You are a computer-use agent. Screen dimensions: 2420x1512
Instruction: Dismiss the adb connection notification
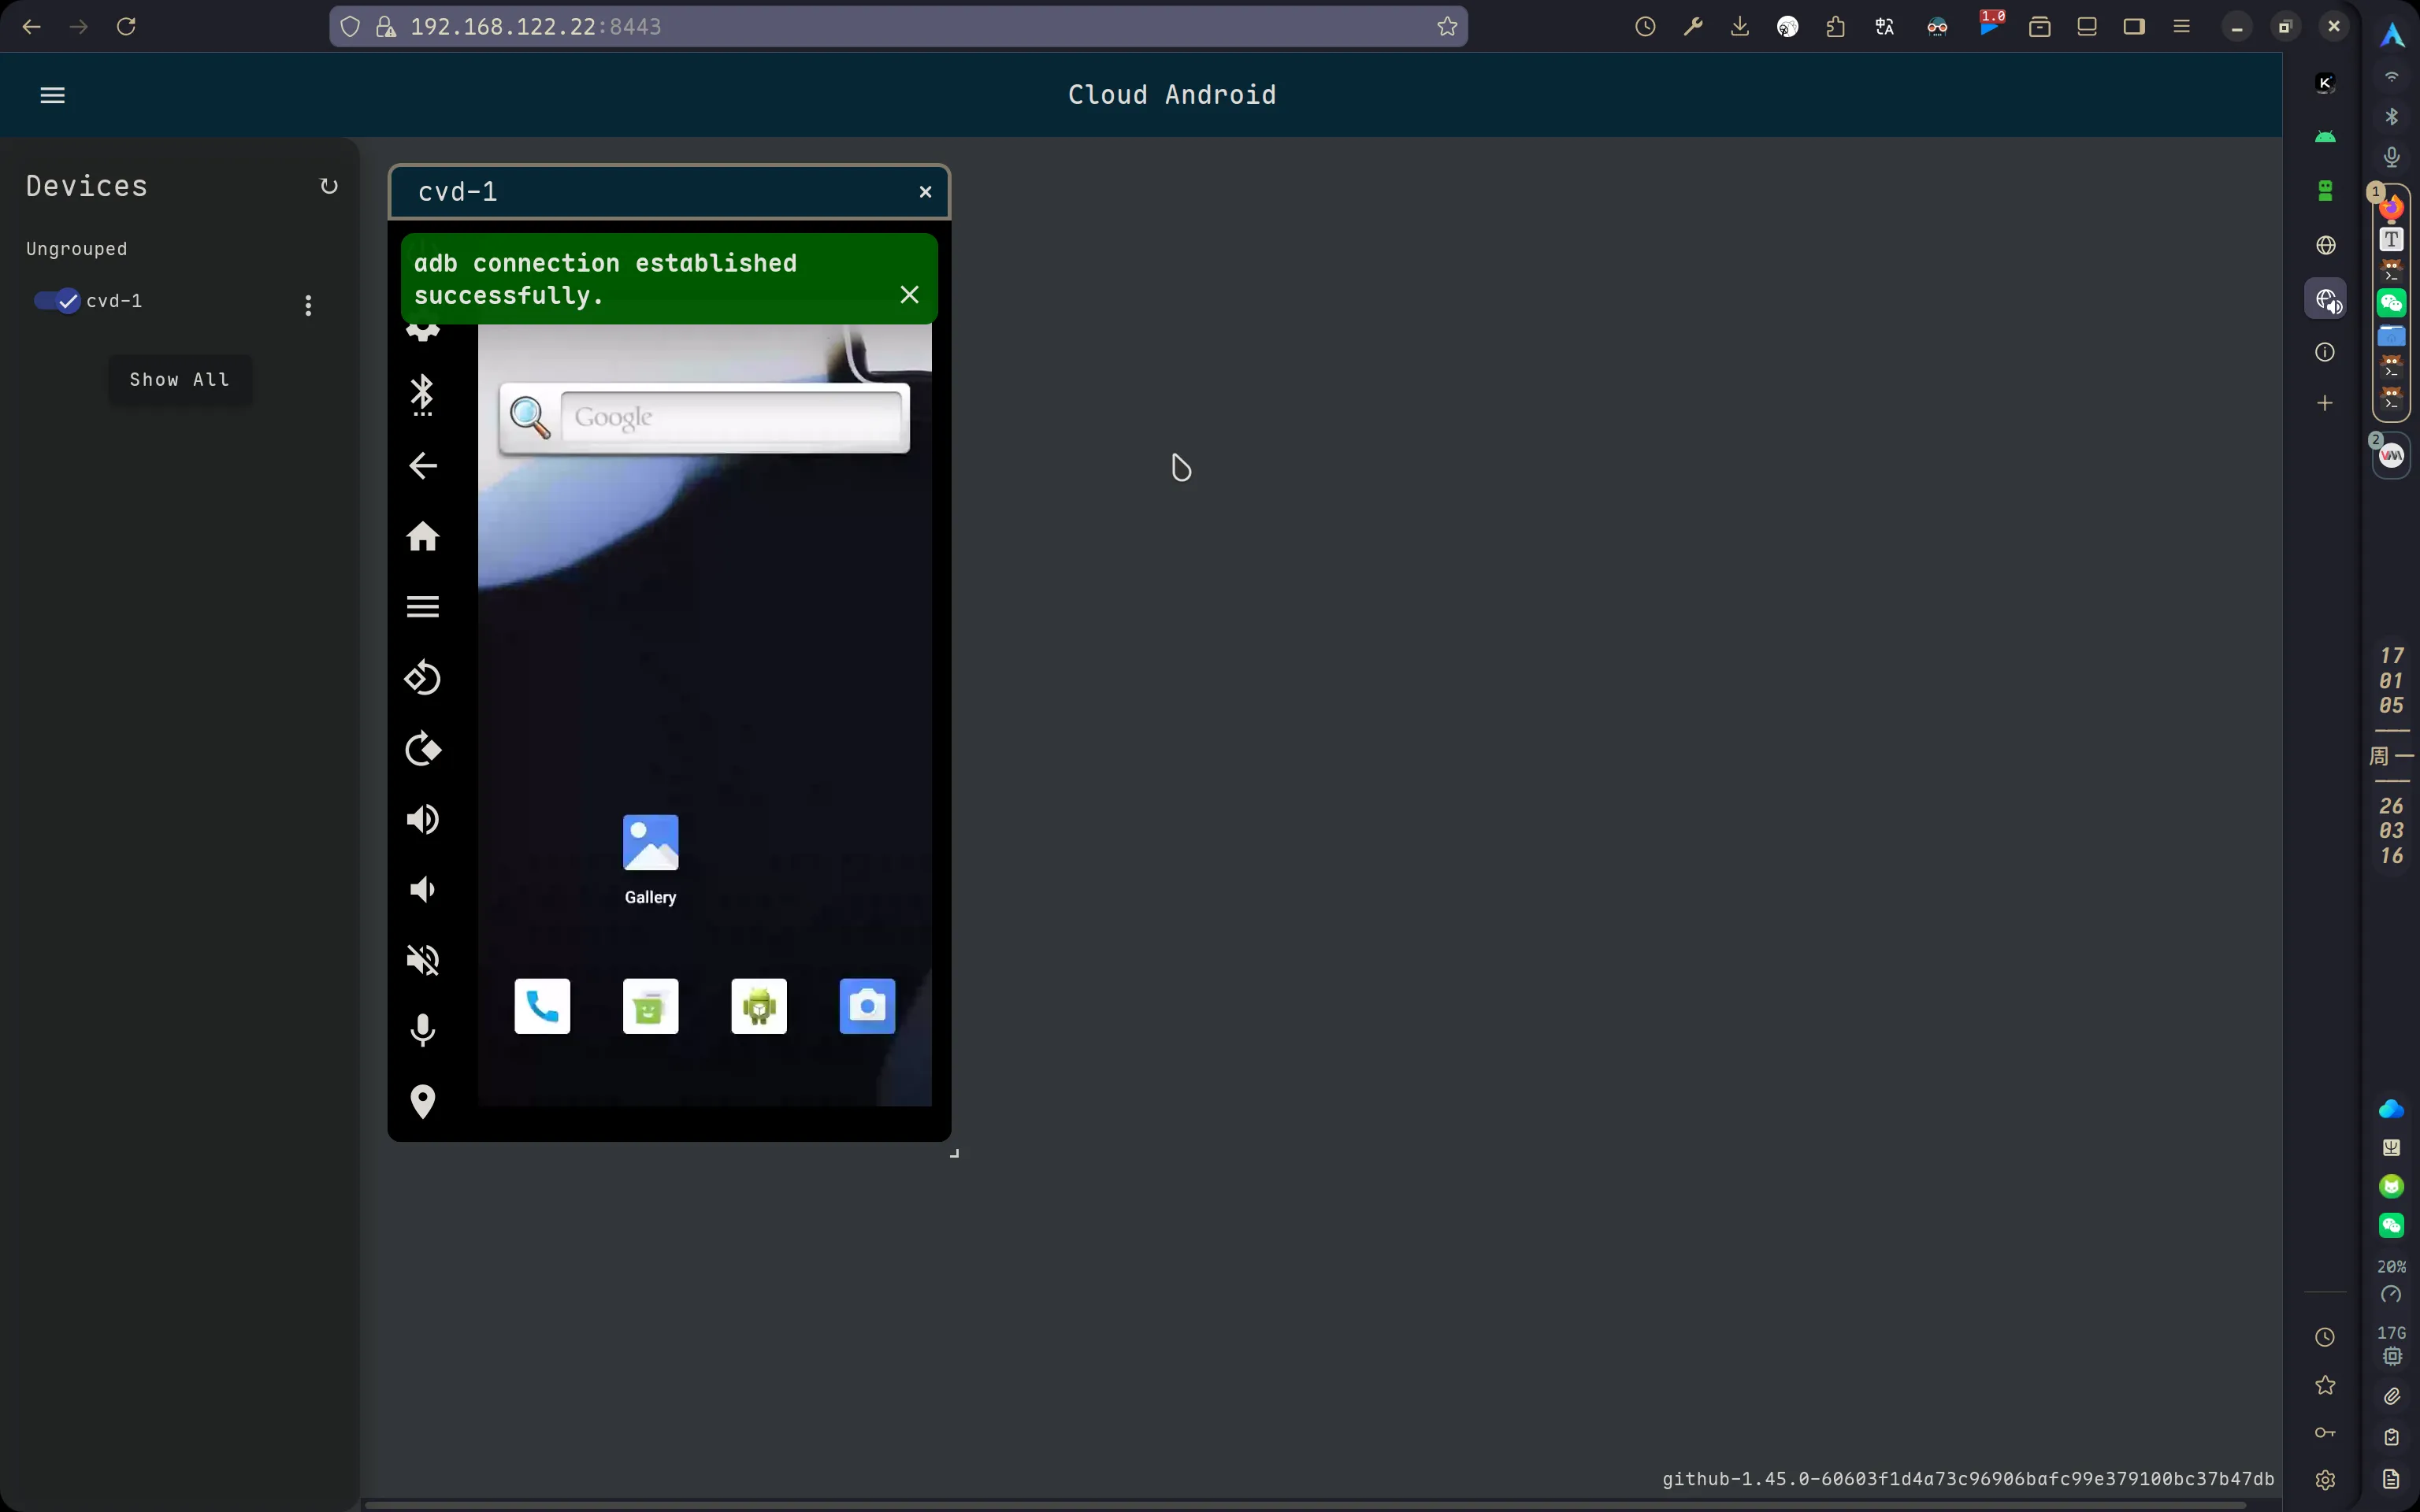pos(909,294)
